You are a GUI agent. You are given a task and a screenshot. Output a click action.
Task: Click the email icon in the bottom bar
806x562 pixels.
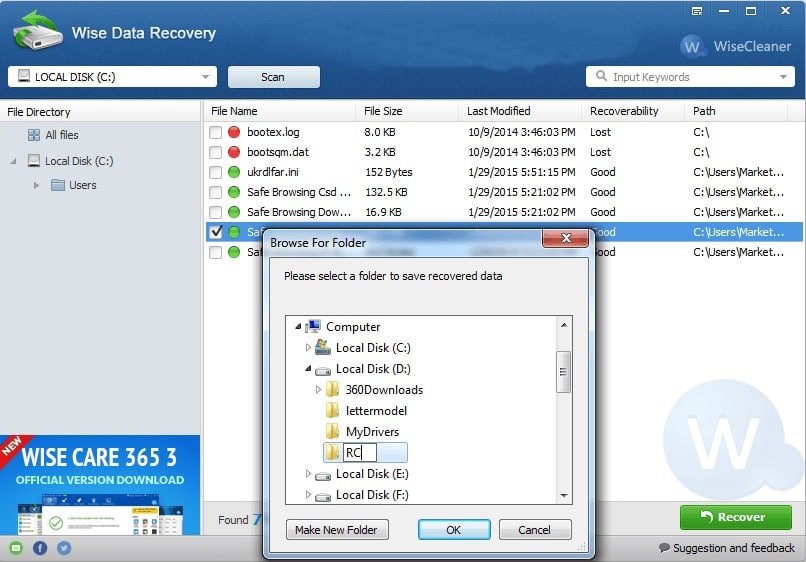pyautogui.click(x=16, y=548)
